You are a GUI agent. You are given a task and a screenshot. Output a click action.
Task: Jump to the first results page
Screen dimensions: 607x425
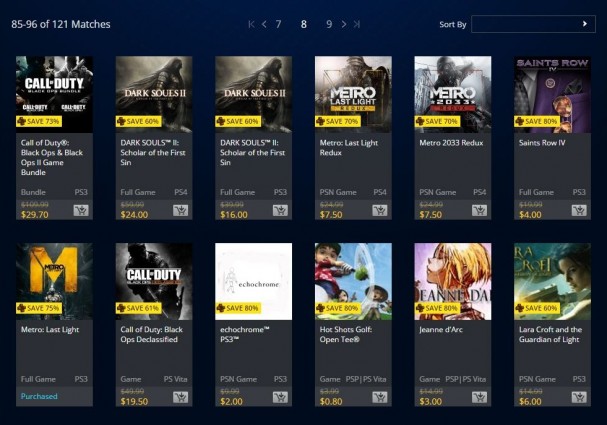coord(251,24)
